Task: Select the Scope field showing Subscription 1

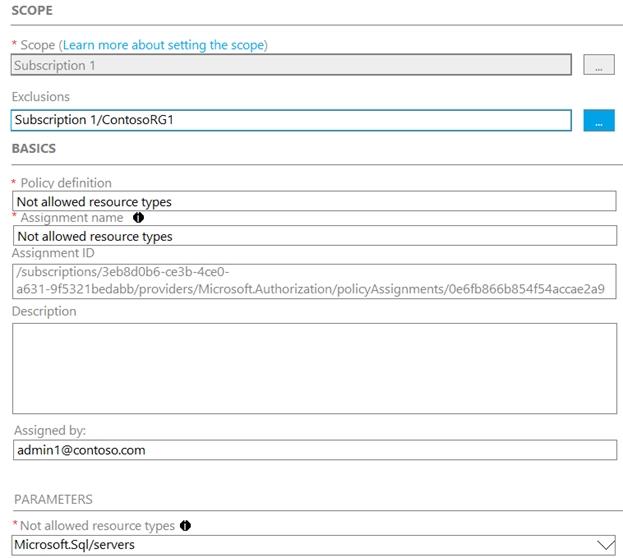Action: tap(291, 65)
